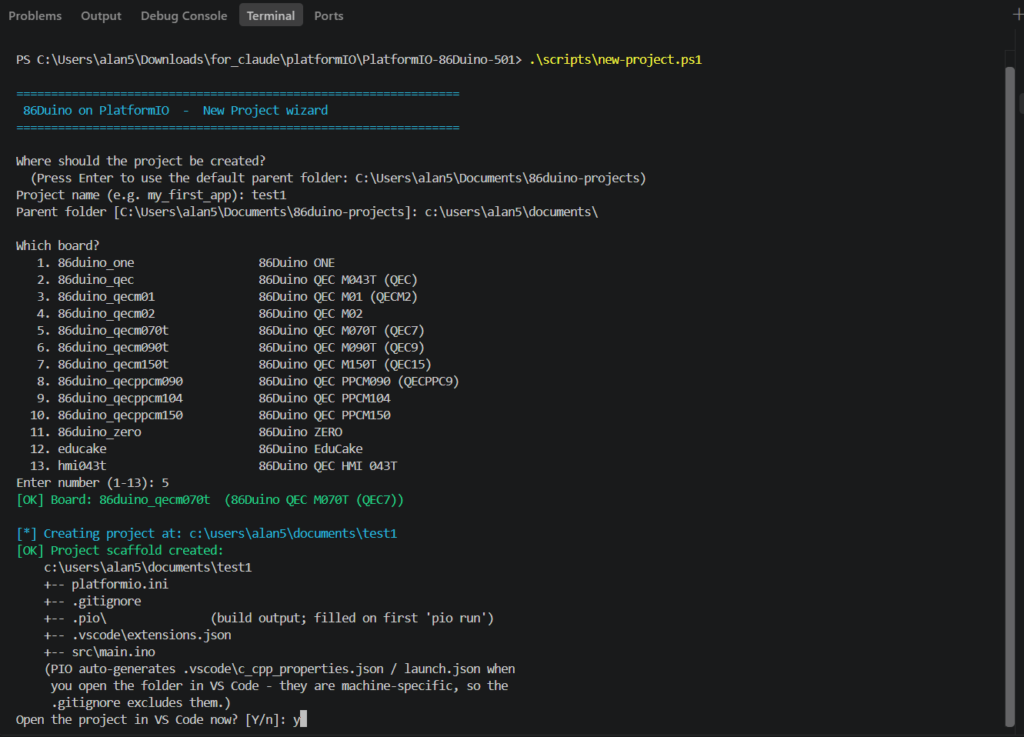Switch to the Problems tab

pyautogui.click(x=35, y=16)
